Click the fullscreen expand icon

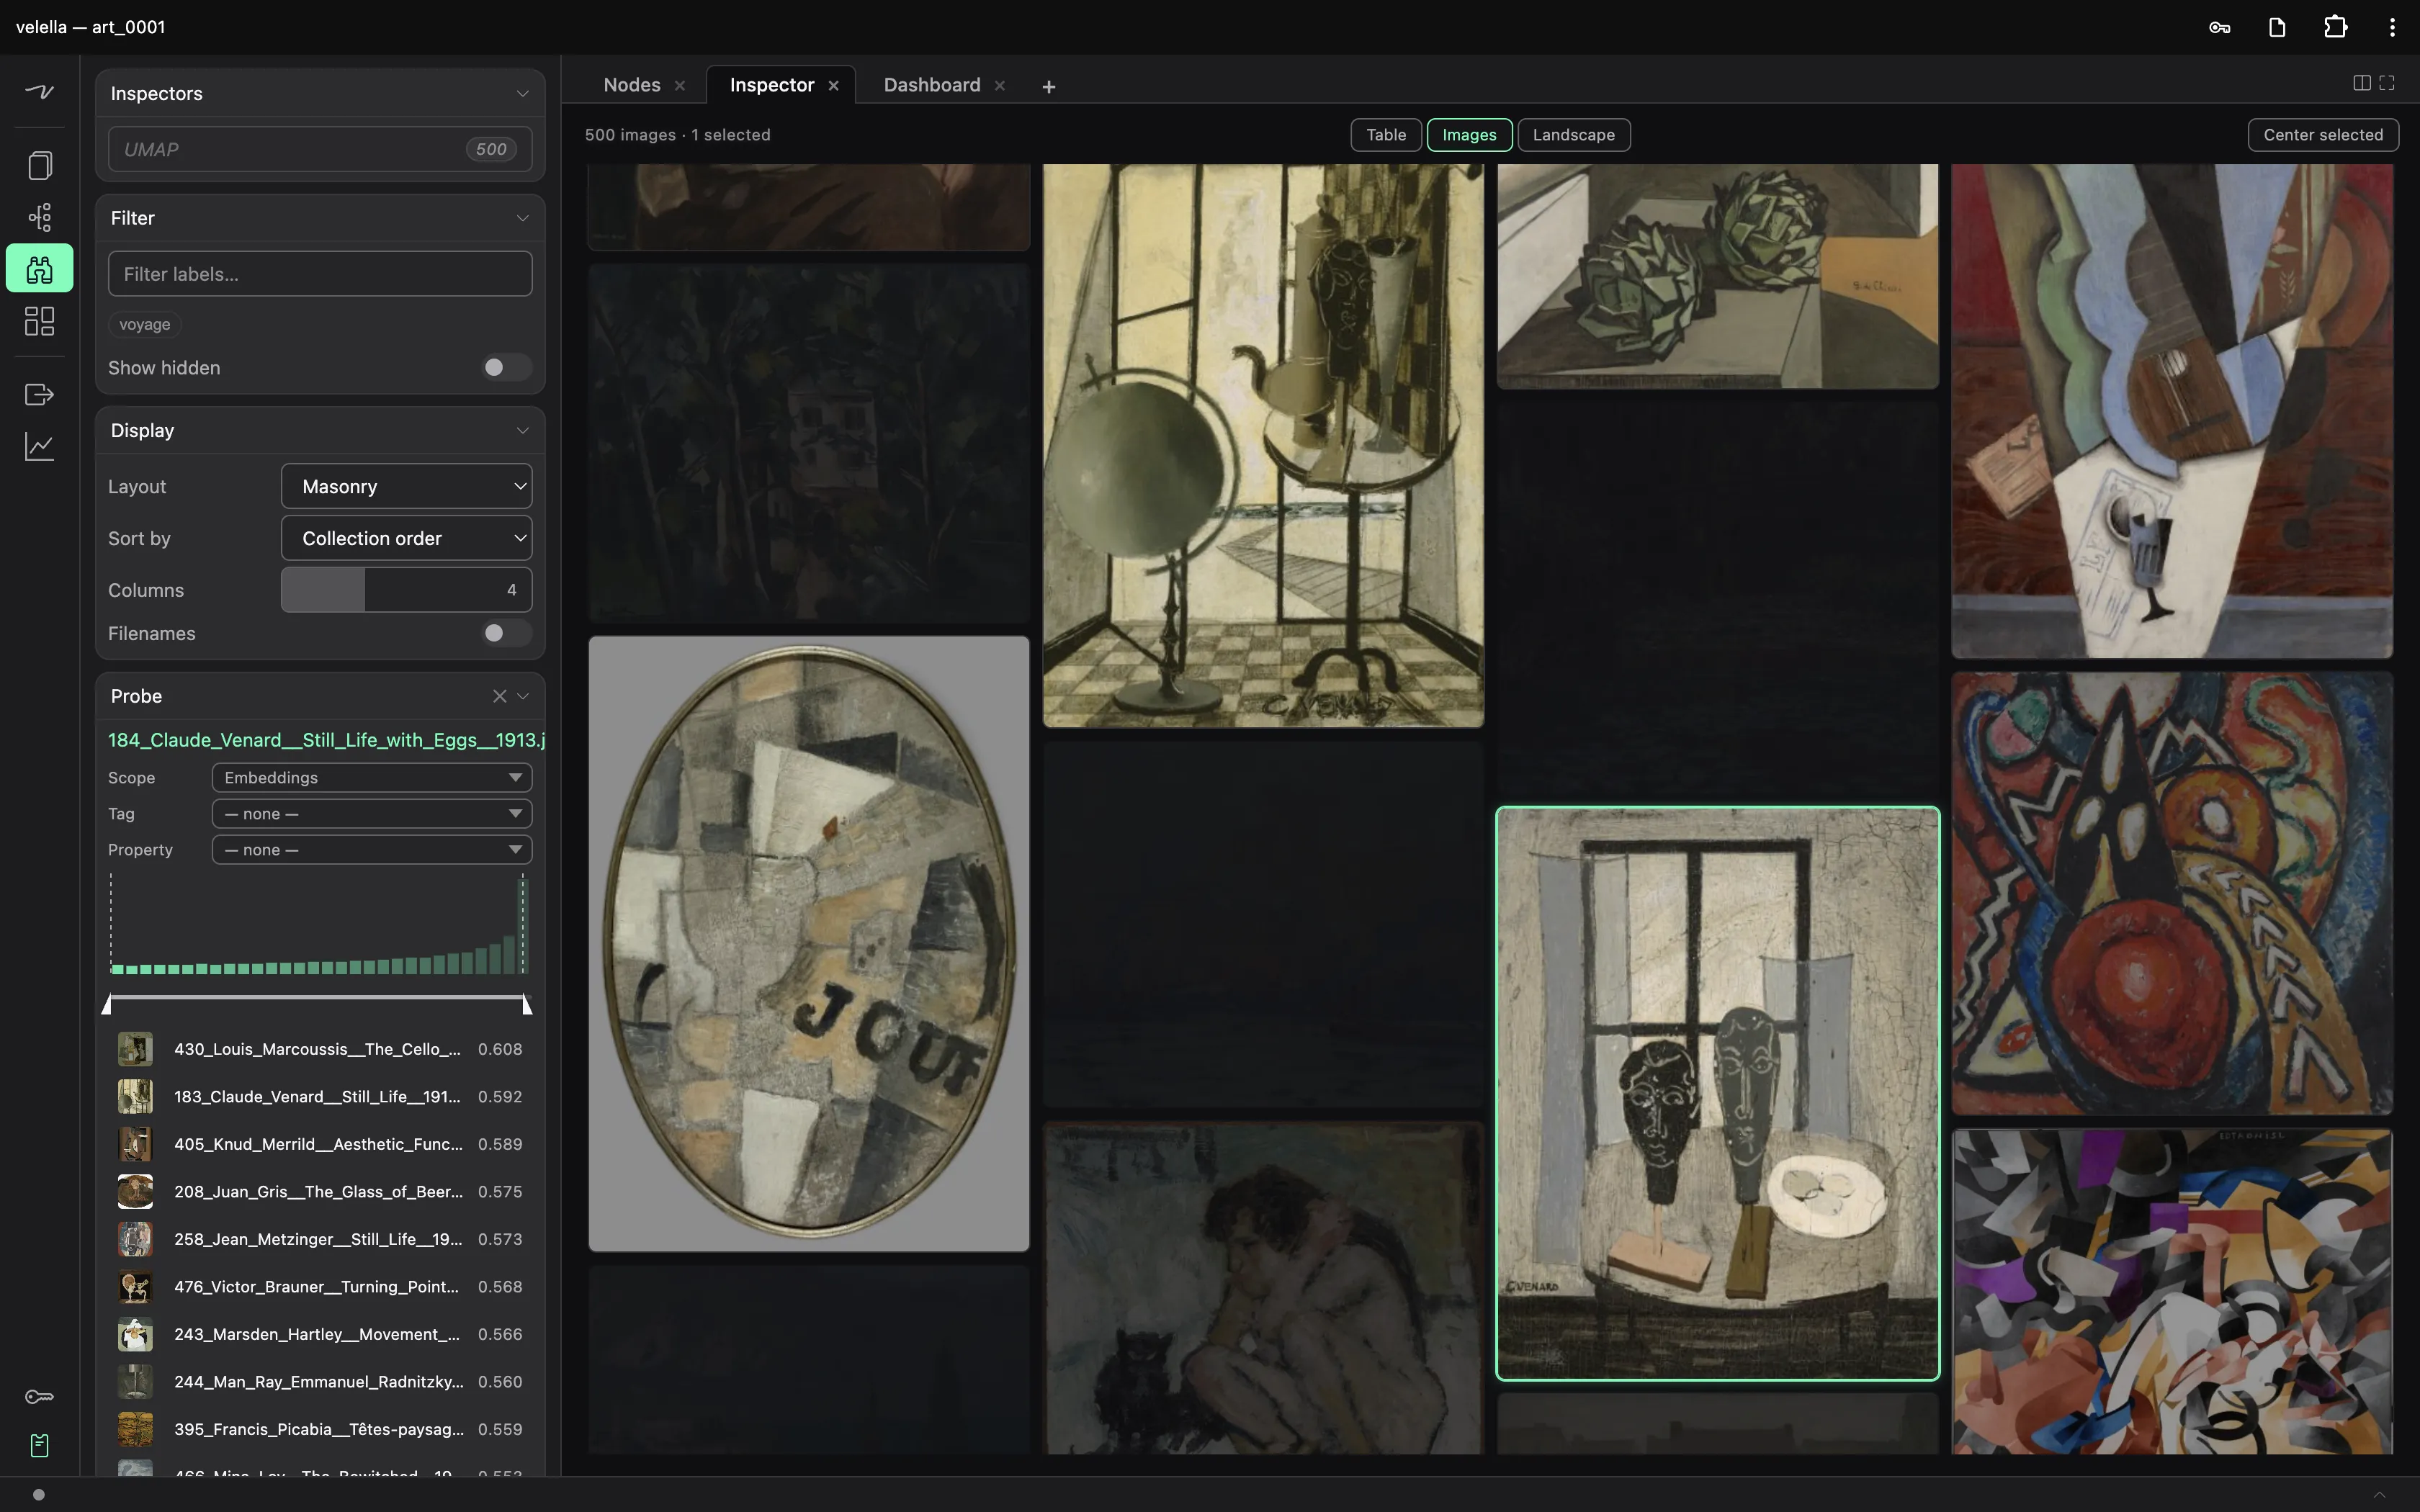[x=2387, y=83]
